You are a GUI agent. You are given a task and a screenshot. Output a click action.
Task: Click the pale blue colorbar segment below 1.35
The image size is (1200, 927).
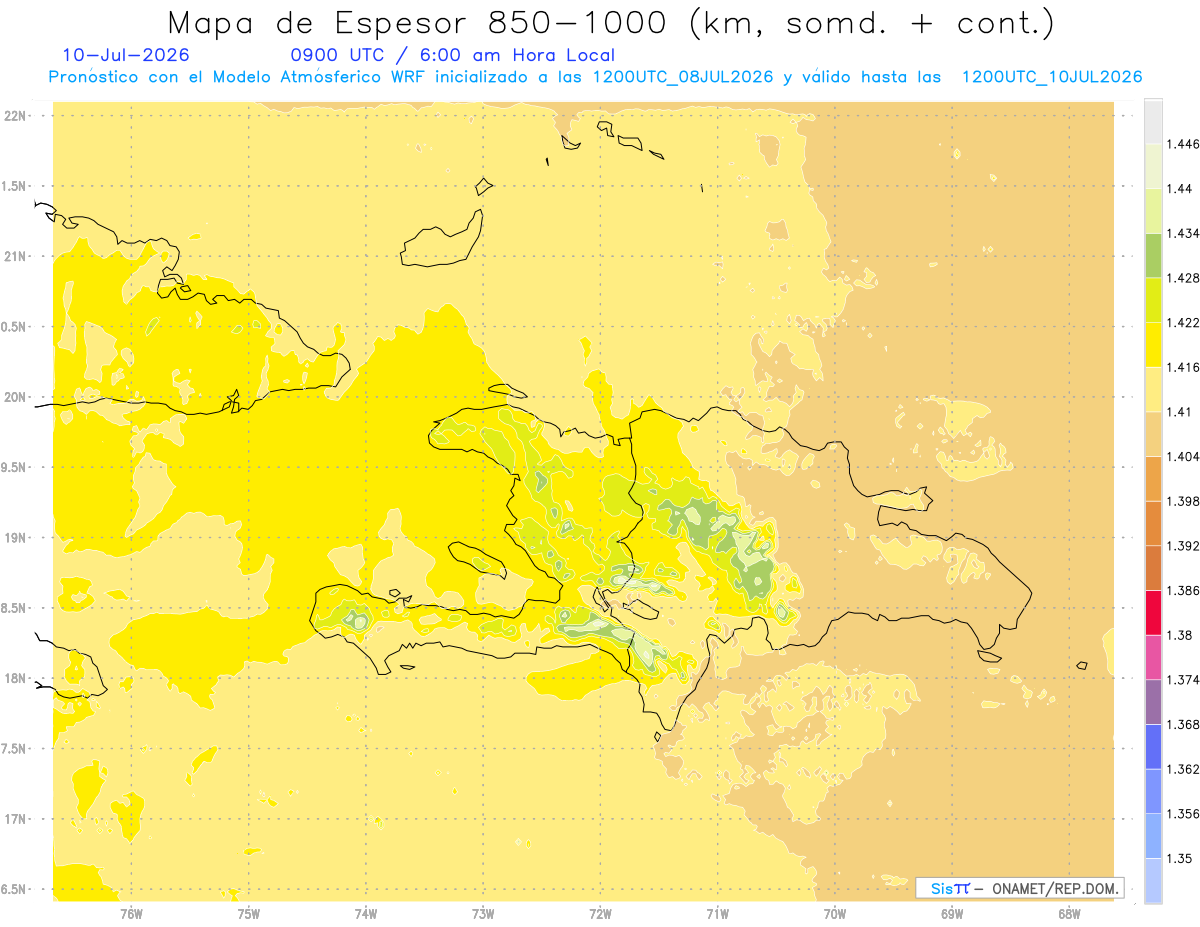(1153, 880)
